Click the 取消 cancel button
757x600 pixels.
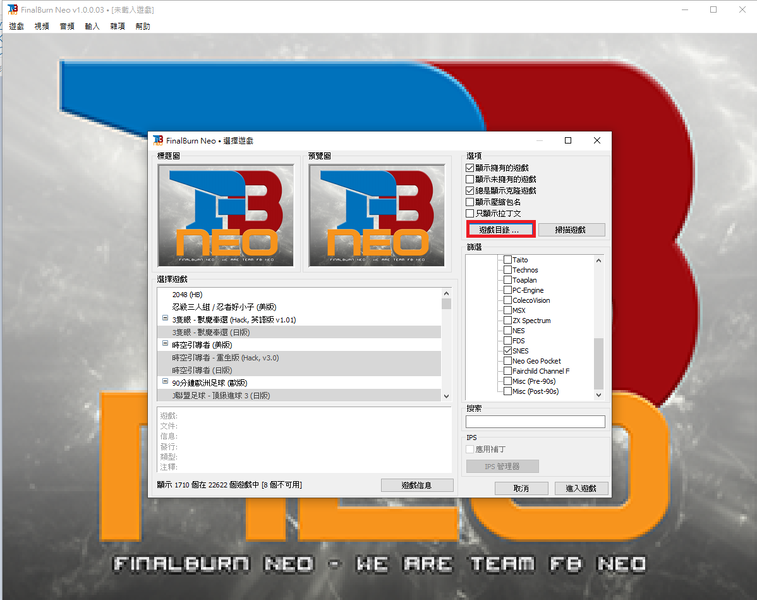[521, 488]
